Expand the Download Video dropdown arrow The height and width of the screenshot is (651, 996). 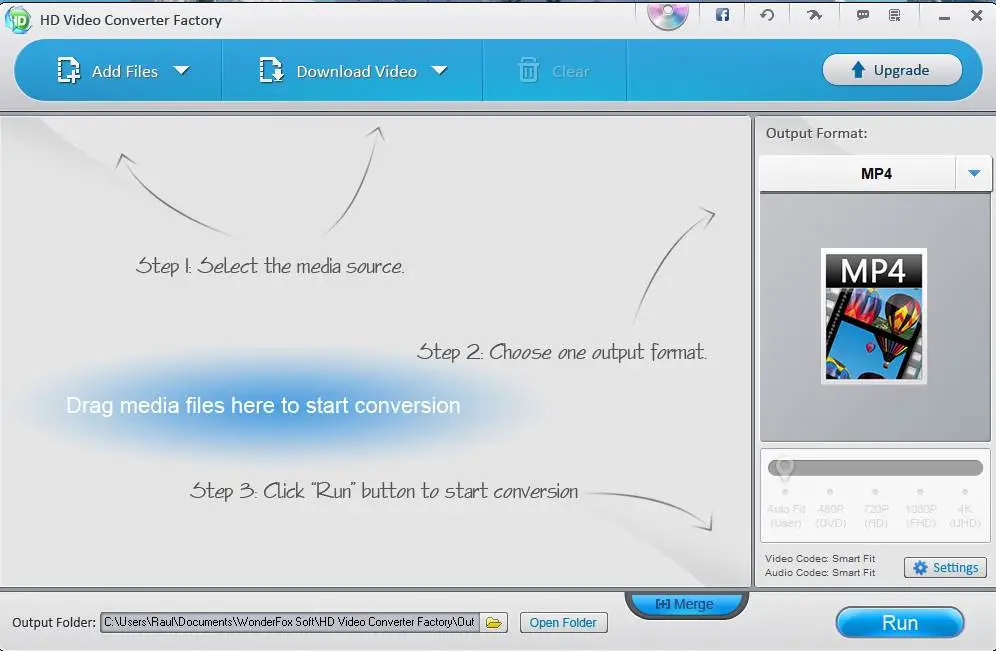click(x=440, y=70)
